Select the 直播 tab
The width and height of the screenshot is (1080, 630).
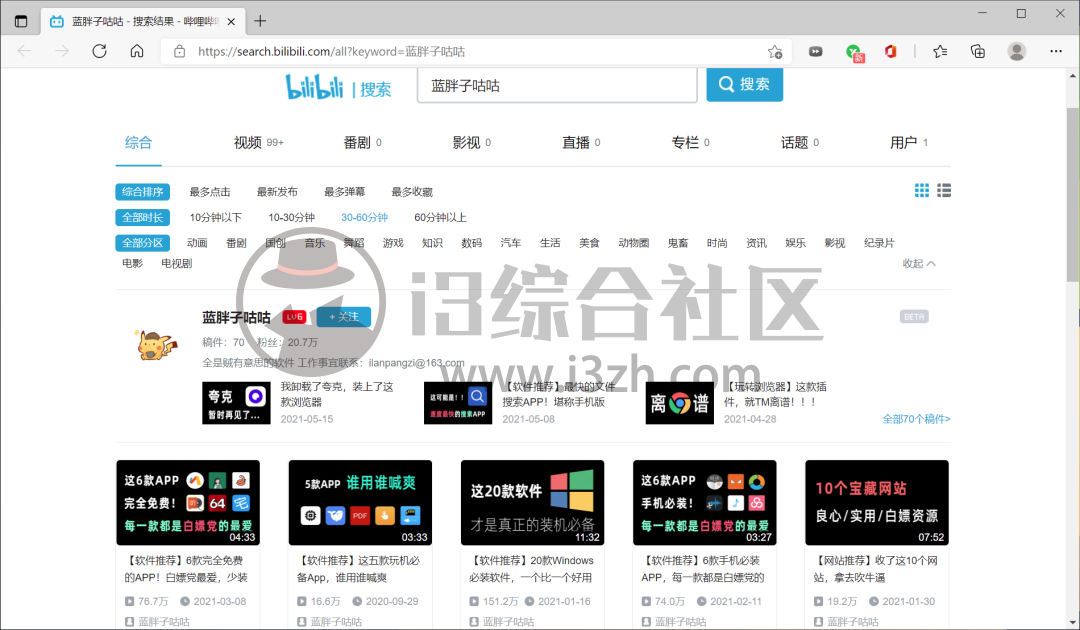581,143
